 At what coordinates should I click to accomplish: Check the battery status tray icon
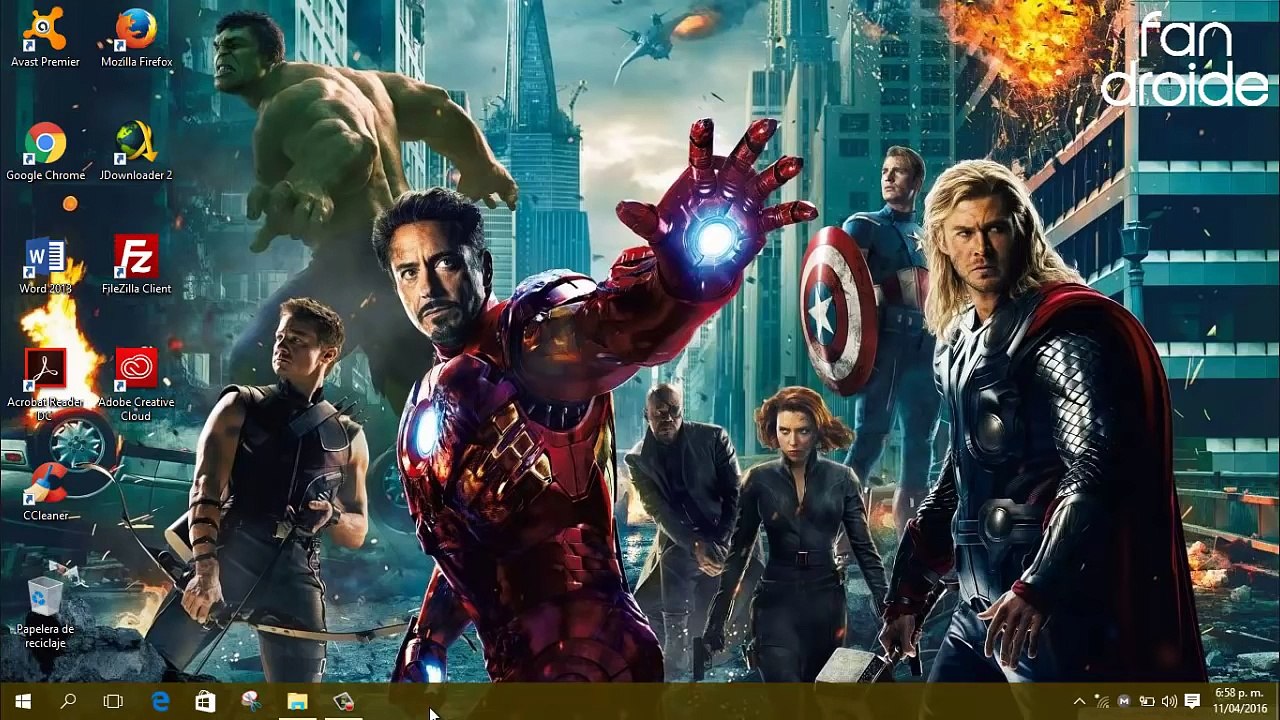(1147, 702)
